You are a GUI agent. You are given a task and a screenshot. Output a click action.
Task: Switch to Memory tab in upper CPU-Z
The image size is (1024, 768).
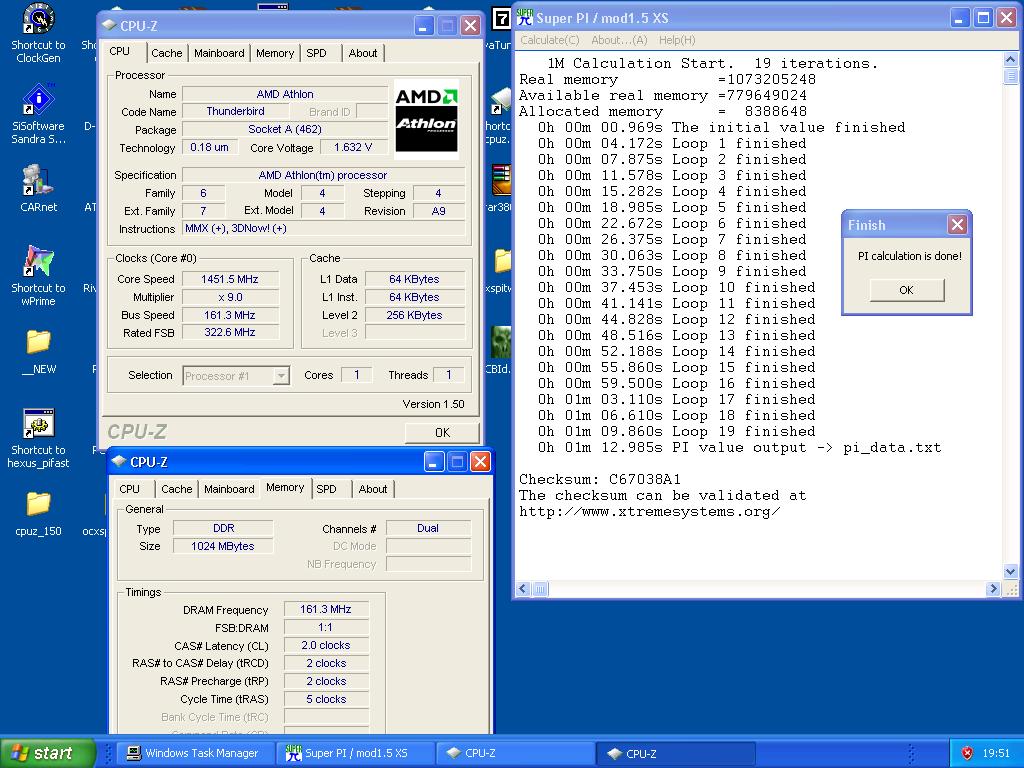pyautogui.click(x=274, y=53)
